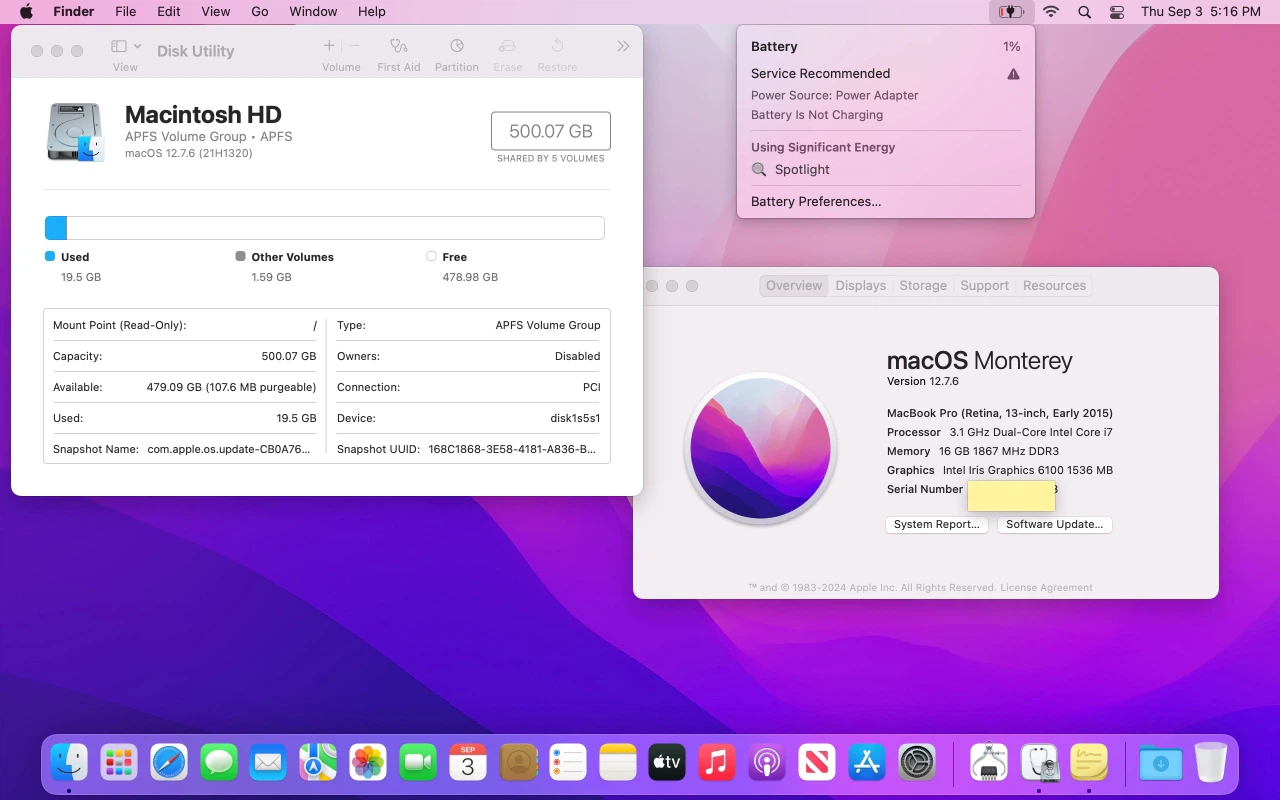Switch to the Support tab
This screenshot has width=1280, height=800.
coord(985,286)
